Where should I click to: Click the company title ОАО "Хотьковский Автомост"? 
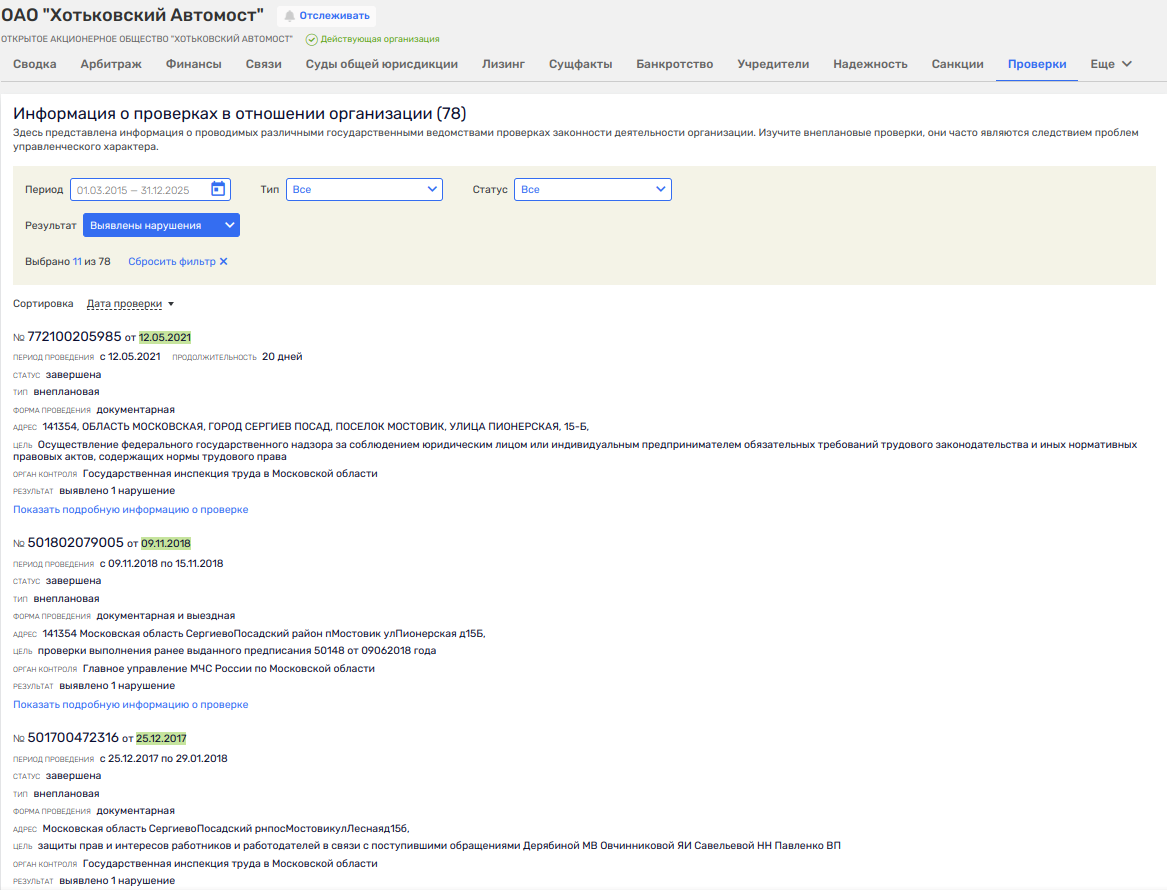(x=132, y=15)
